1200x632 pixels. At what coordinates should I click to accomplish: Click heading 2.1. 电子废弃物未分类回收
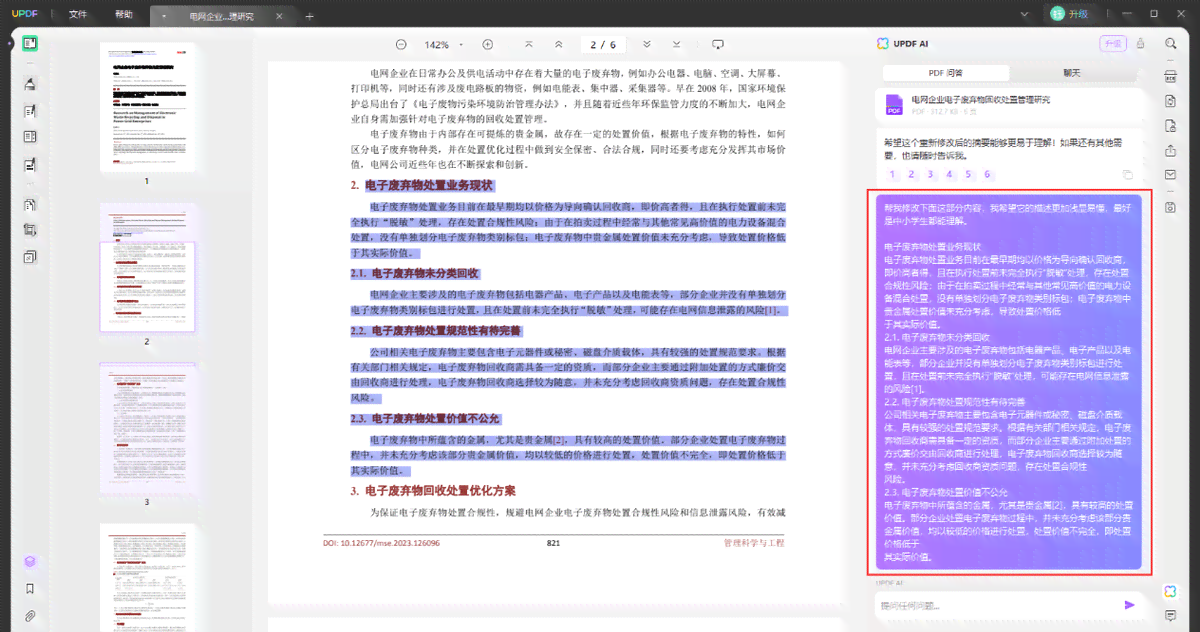click(x=415, y=273)
